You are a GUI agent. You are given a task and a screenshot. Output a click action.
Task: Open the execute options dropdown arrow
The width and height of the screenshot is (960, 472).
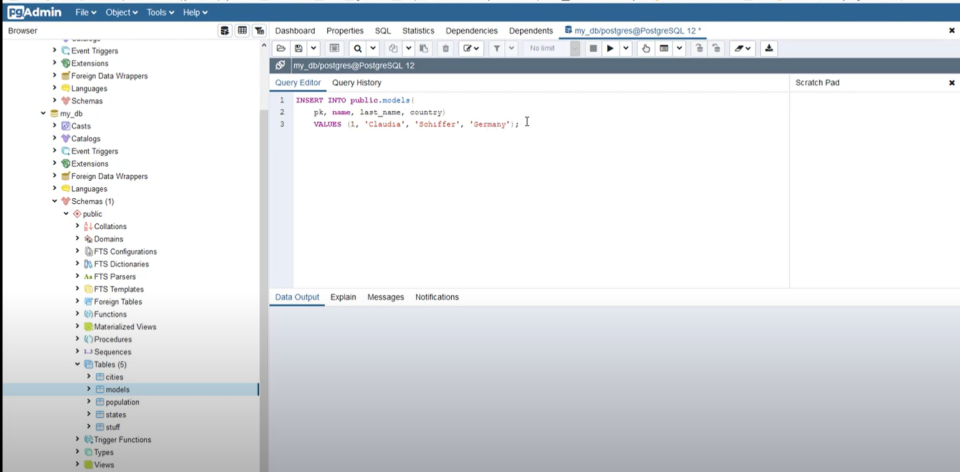[626, 48]
